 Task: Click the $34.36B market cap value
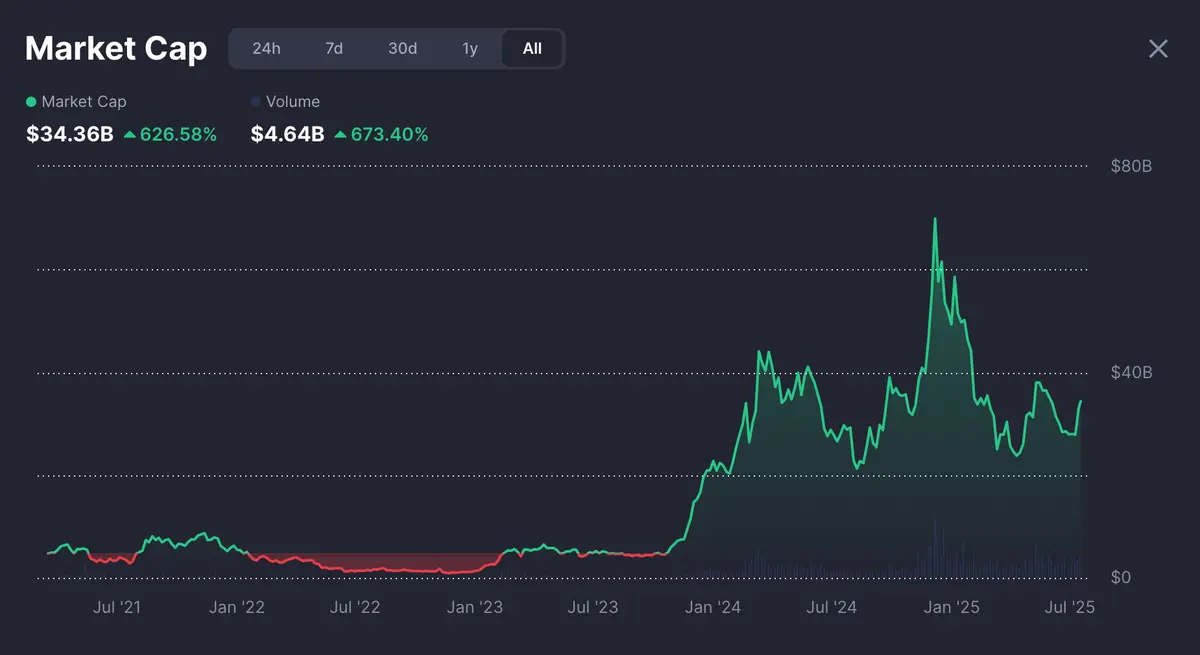pyautogui.click(x=68, y=133)
